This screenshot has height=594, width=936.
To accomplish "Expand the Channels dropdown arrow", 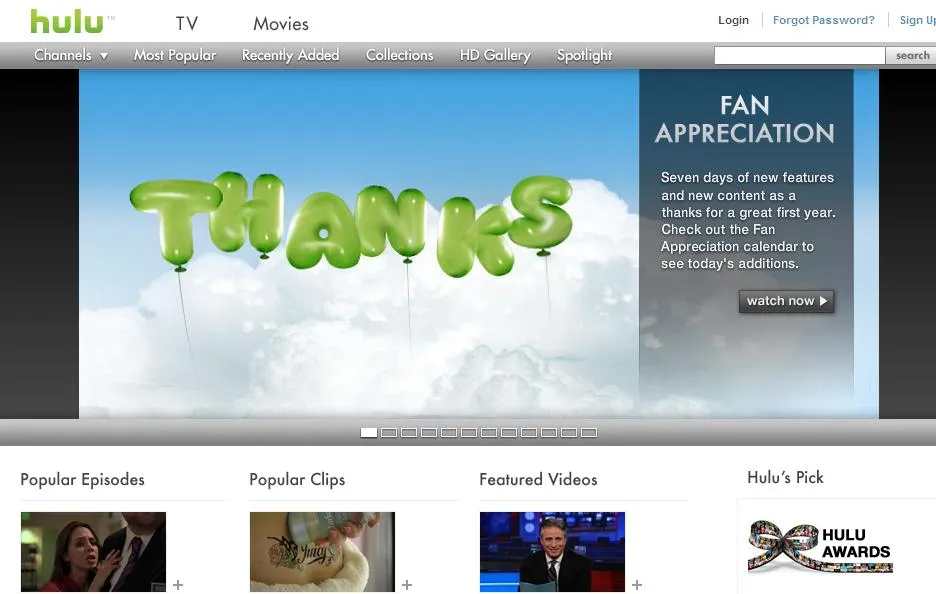I will tap(104, 56).
